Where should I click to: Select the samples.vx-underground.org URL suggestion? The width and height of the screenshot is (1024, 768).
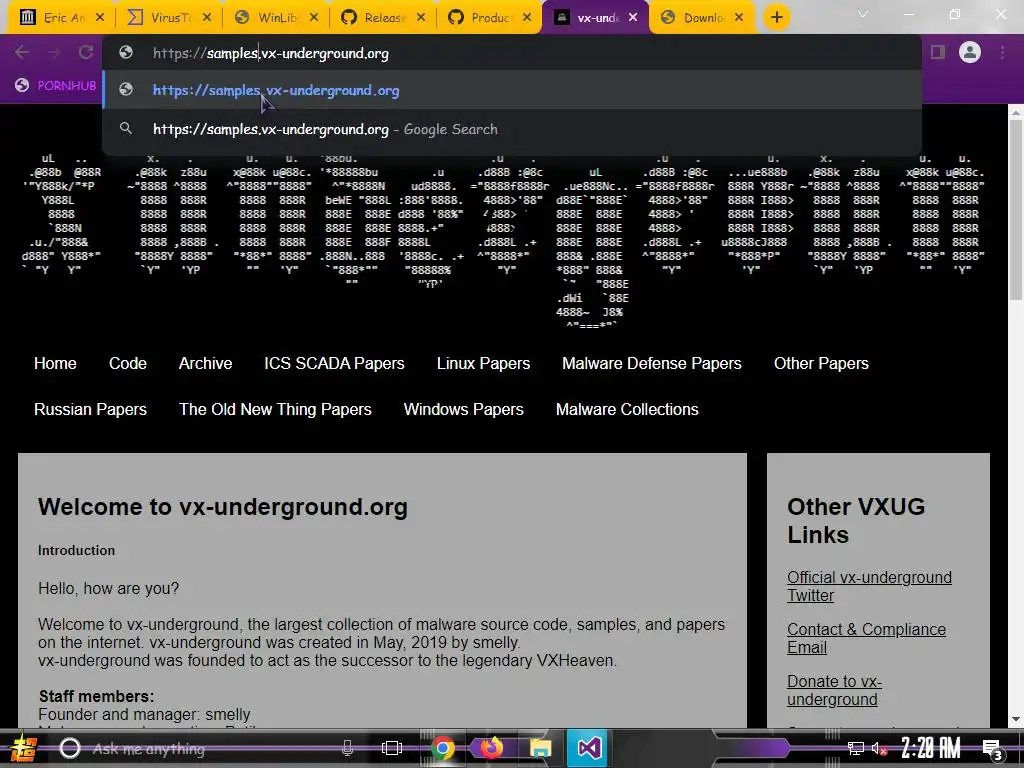point(511,90)
